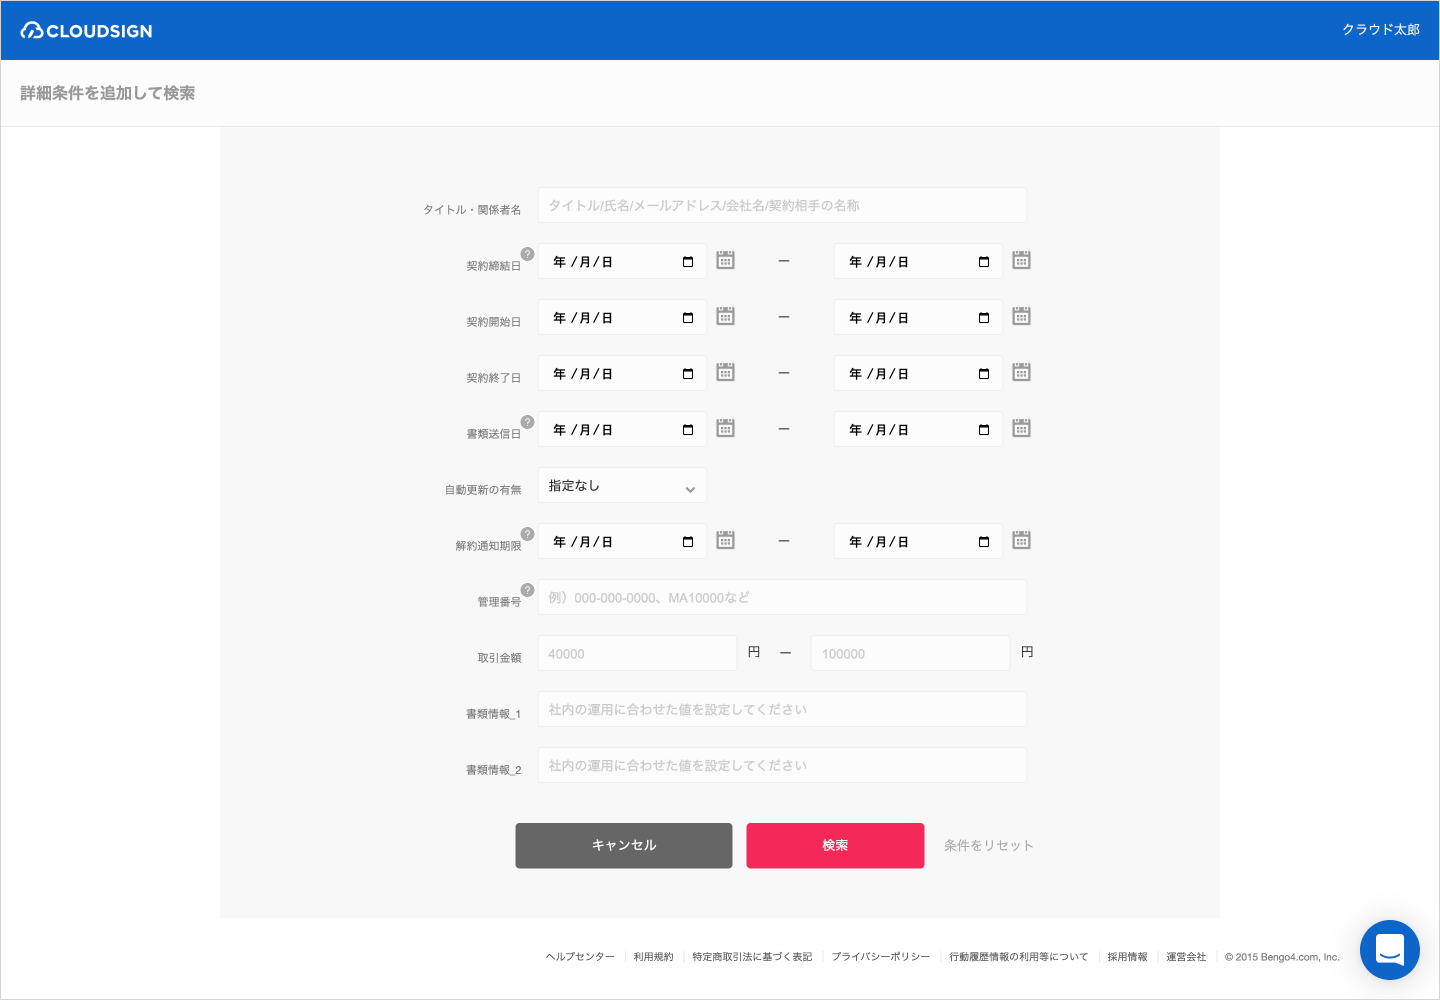Image resolution: width=1440 pixels, height=1000 pixels.
Task: Open calendar icon for 契約締結日 start date
Action: [x=726, y=260]
